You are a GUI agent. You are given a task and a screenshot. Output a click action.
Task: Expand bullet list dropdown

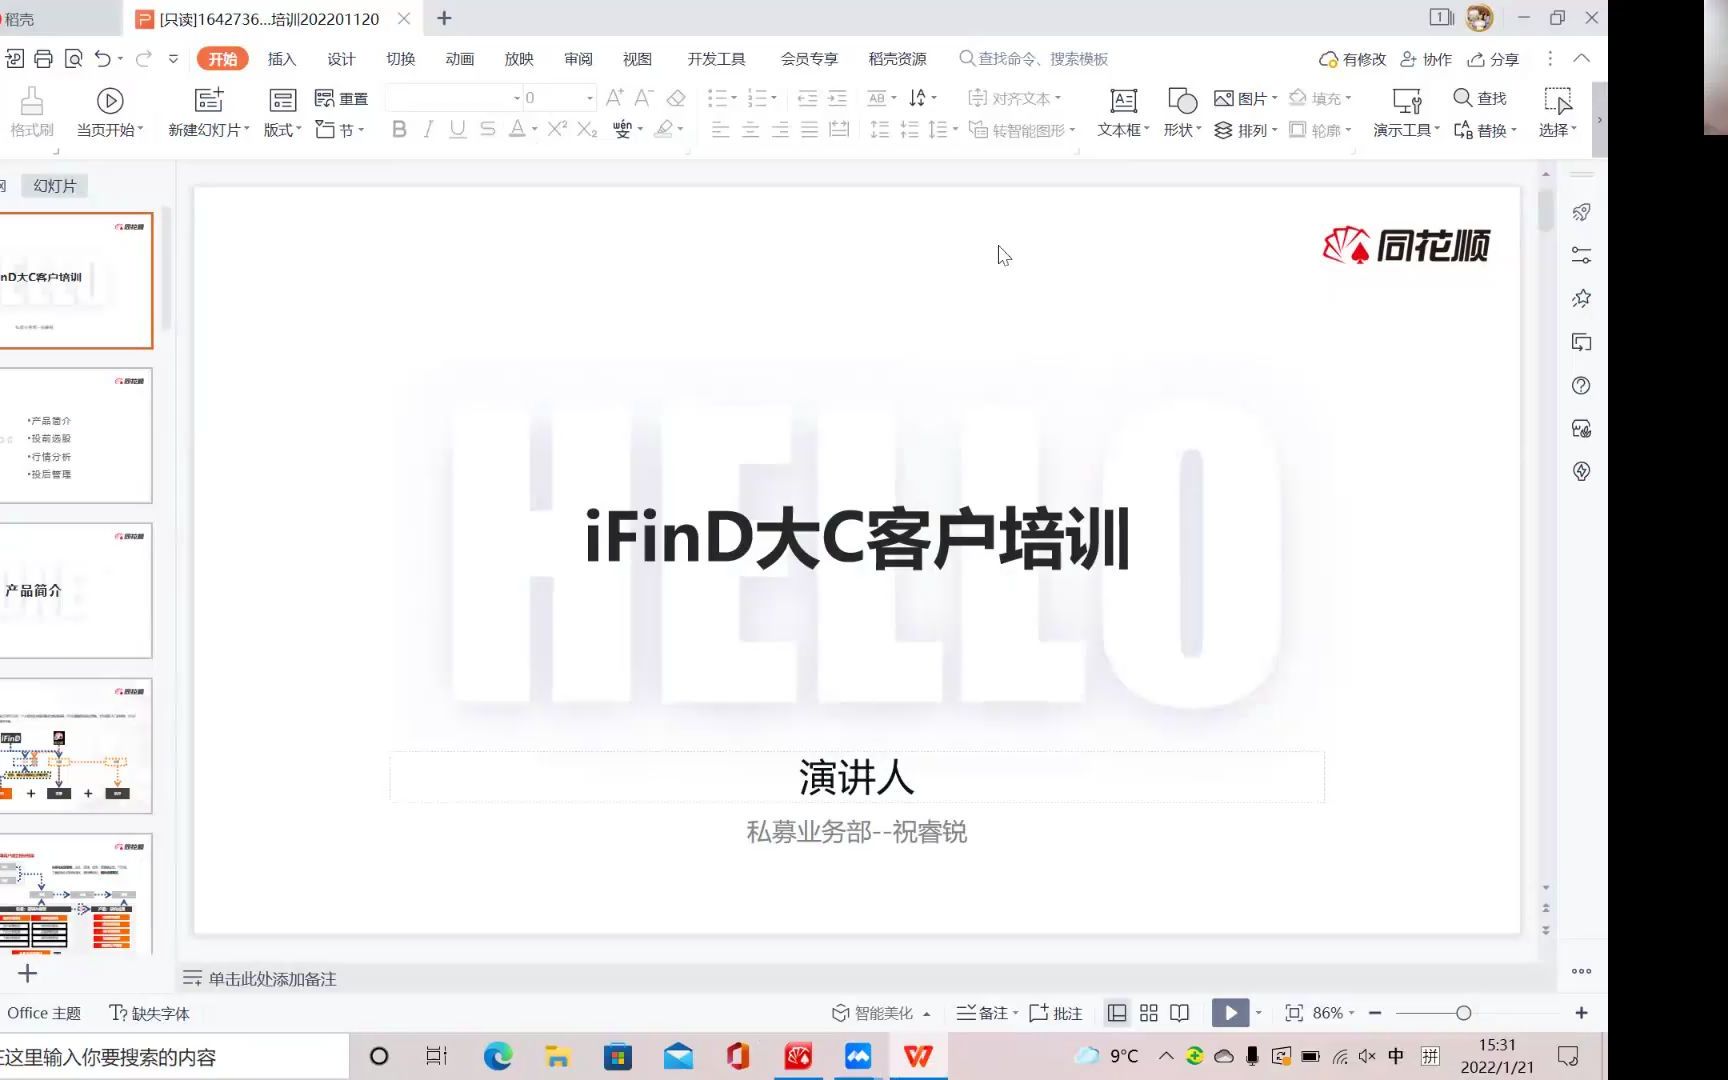click(x=734, y=98)
